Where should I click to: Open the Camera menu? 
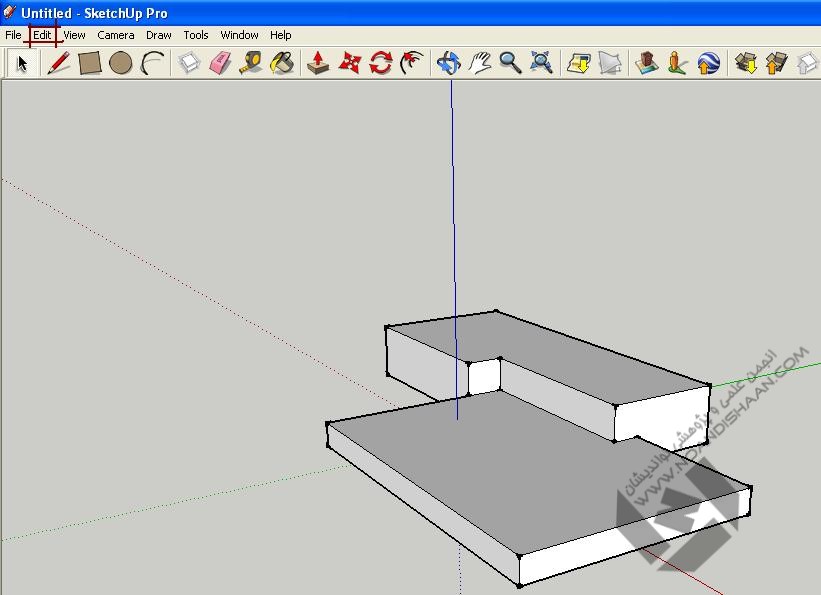pyautogui.click(x=116, y=35)
